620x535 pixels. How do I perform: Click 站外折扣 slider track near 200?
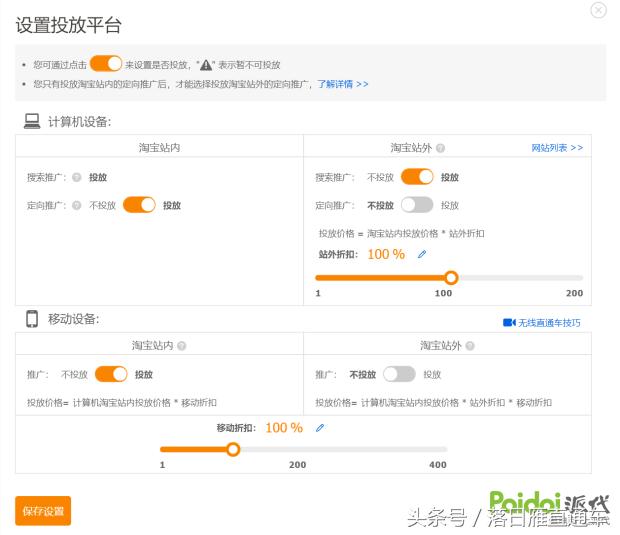tap(579, 278)
